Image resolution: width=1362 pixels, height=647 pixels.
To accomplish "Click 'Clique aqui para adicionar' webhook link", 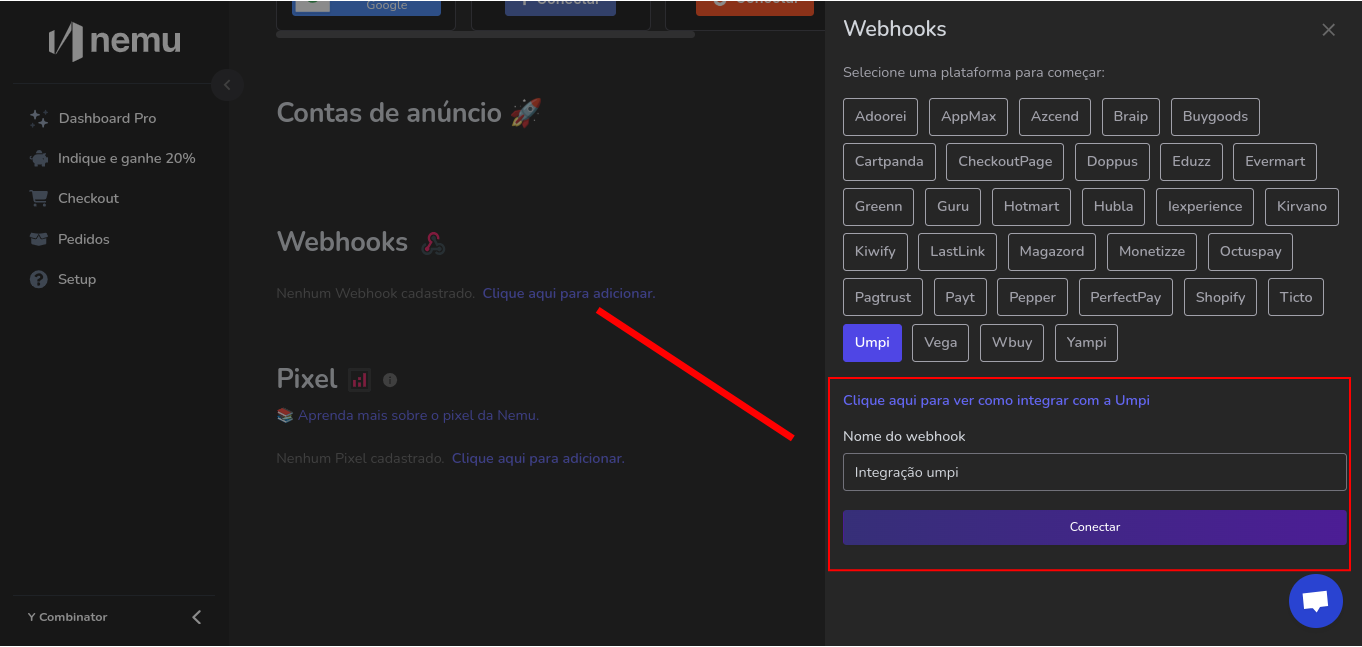I will [569, 293].
